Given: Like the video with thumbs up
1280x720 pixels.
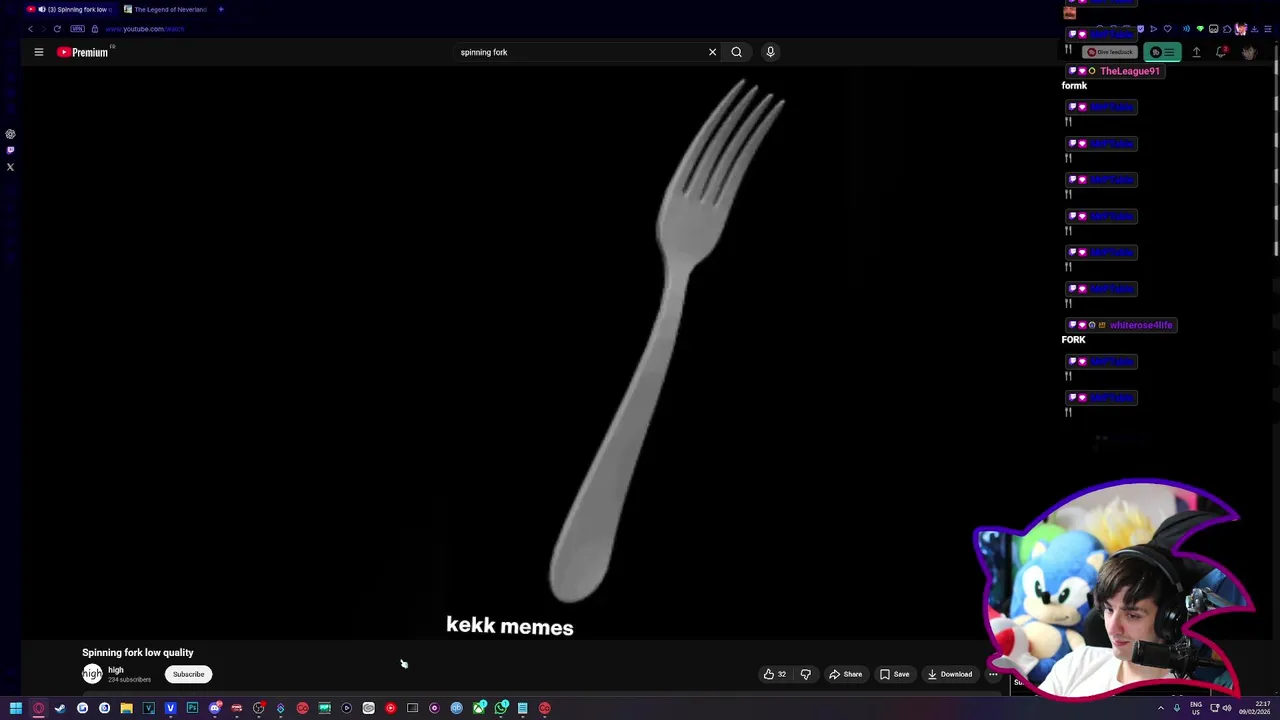Looking at the screenshot, I should coord(775,674).
